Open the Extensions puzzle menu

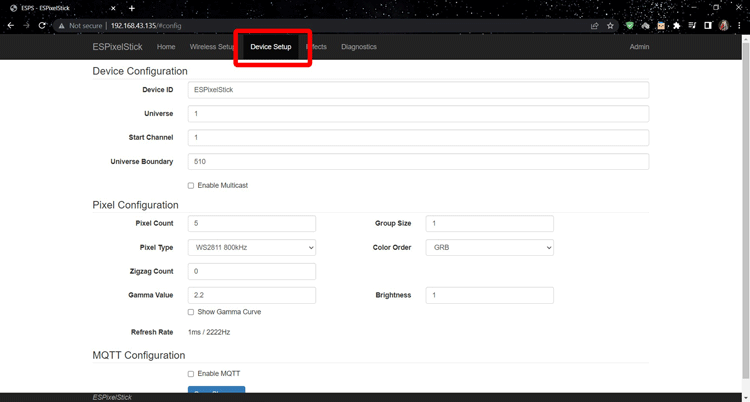pyautogui.click(x=676, y=26)
